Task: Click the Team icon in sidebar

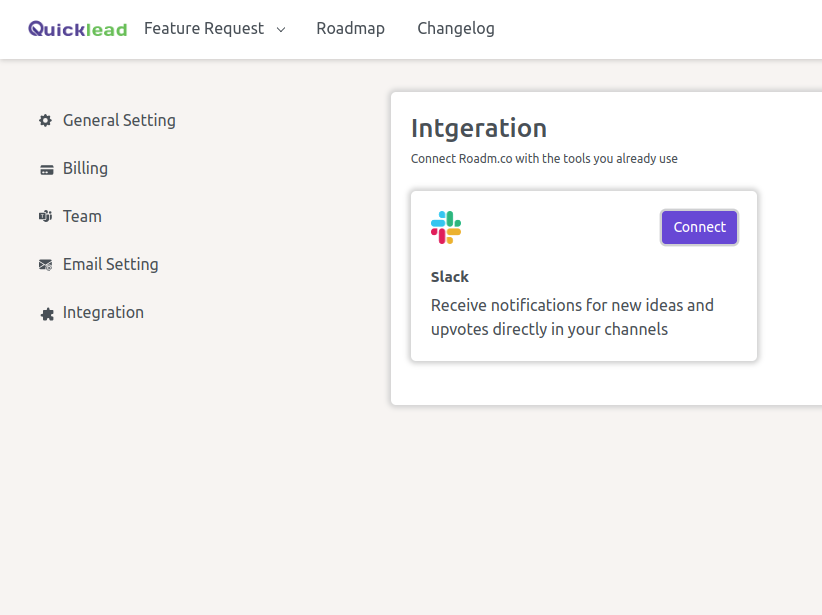Action: (46, 216)
